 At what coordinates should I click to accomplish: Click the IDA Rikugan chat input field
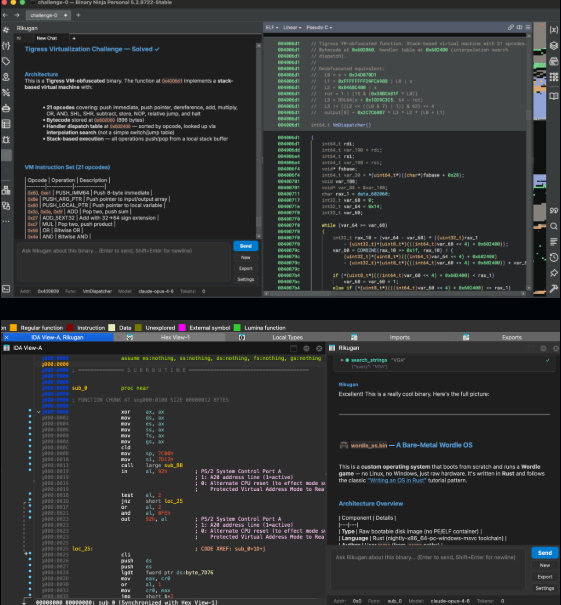pyautogui.click(x=429, y=571)
